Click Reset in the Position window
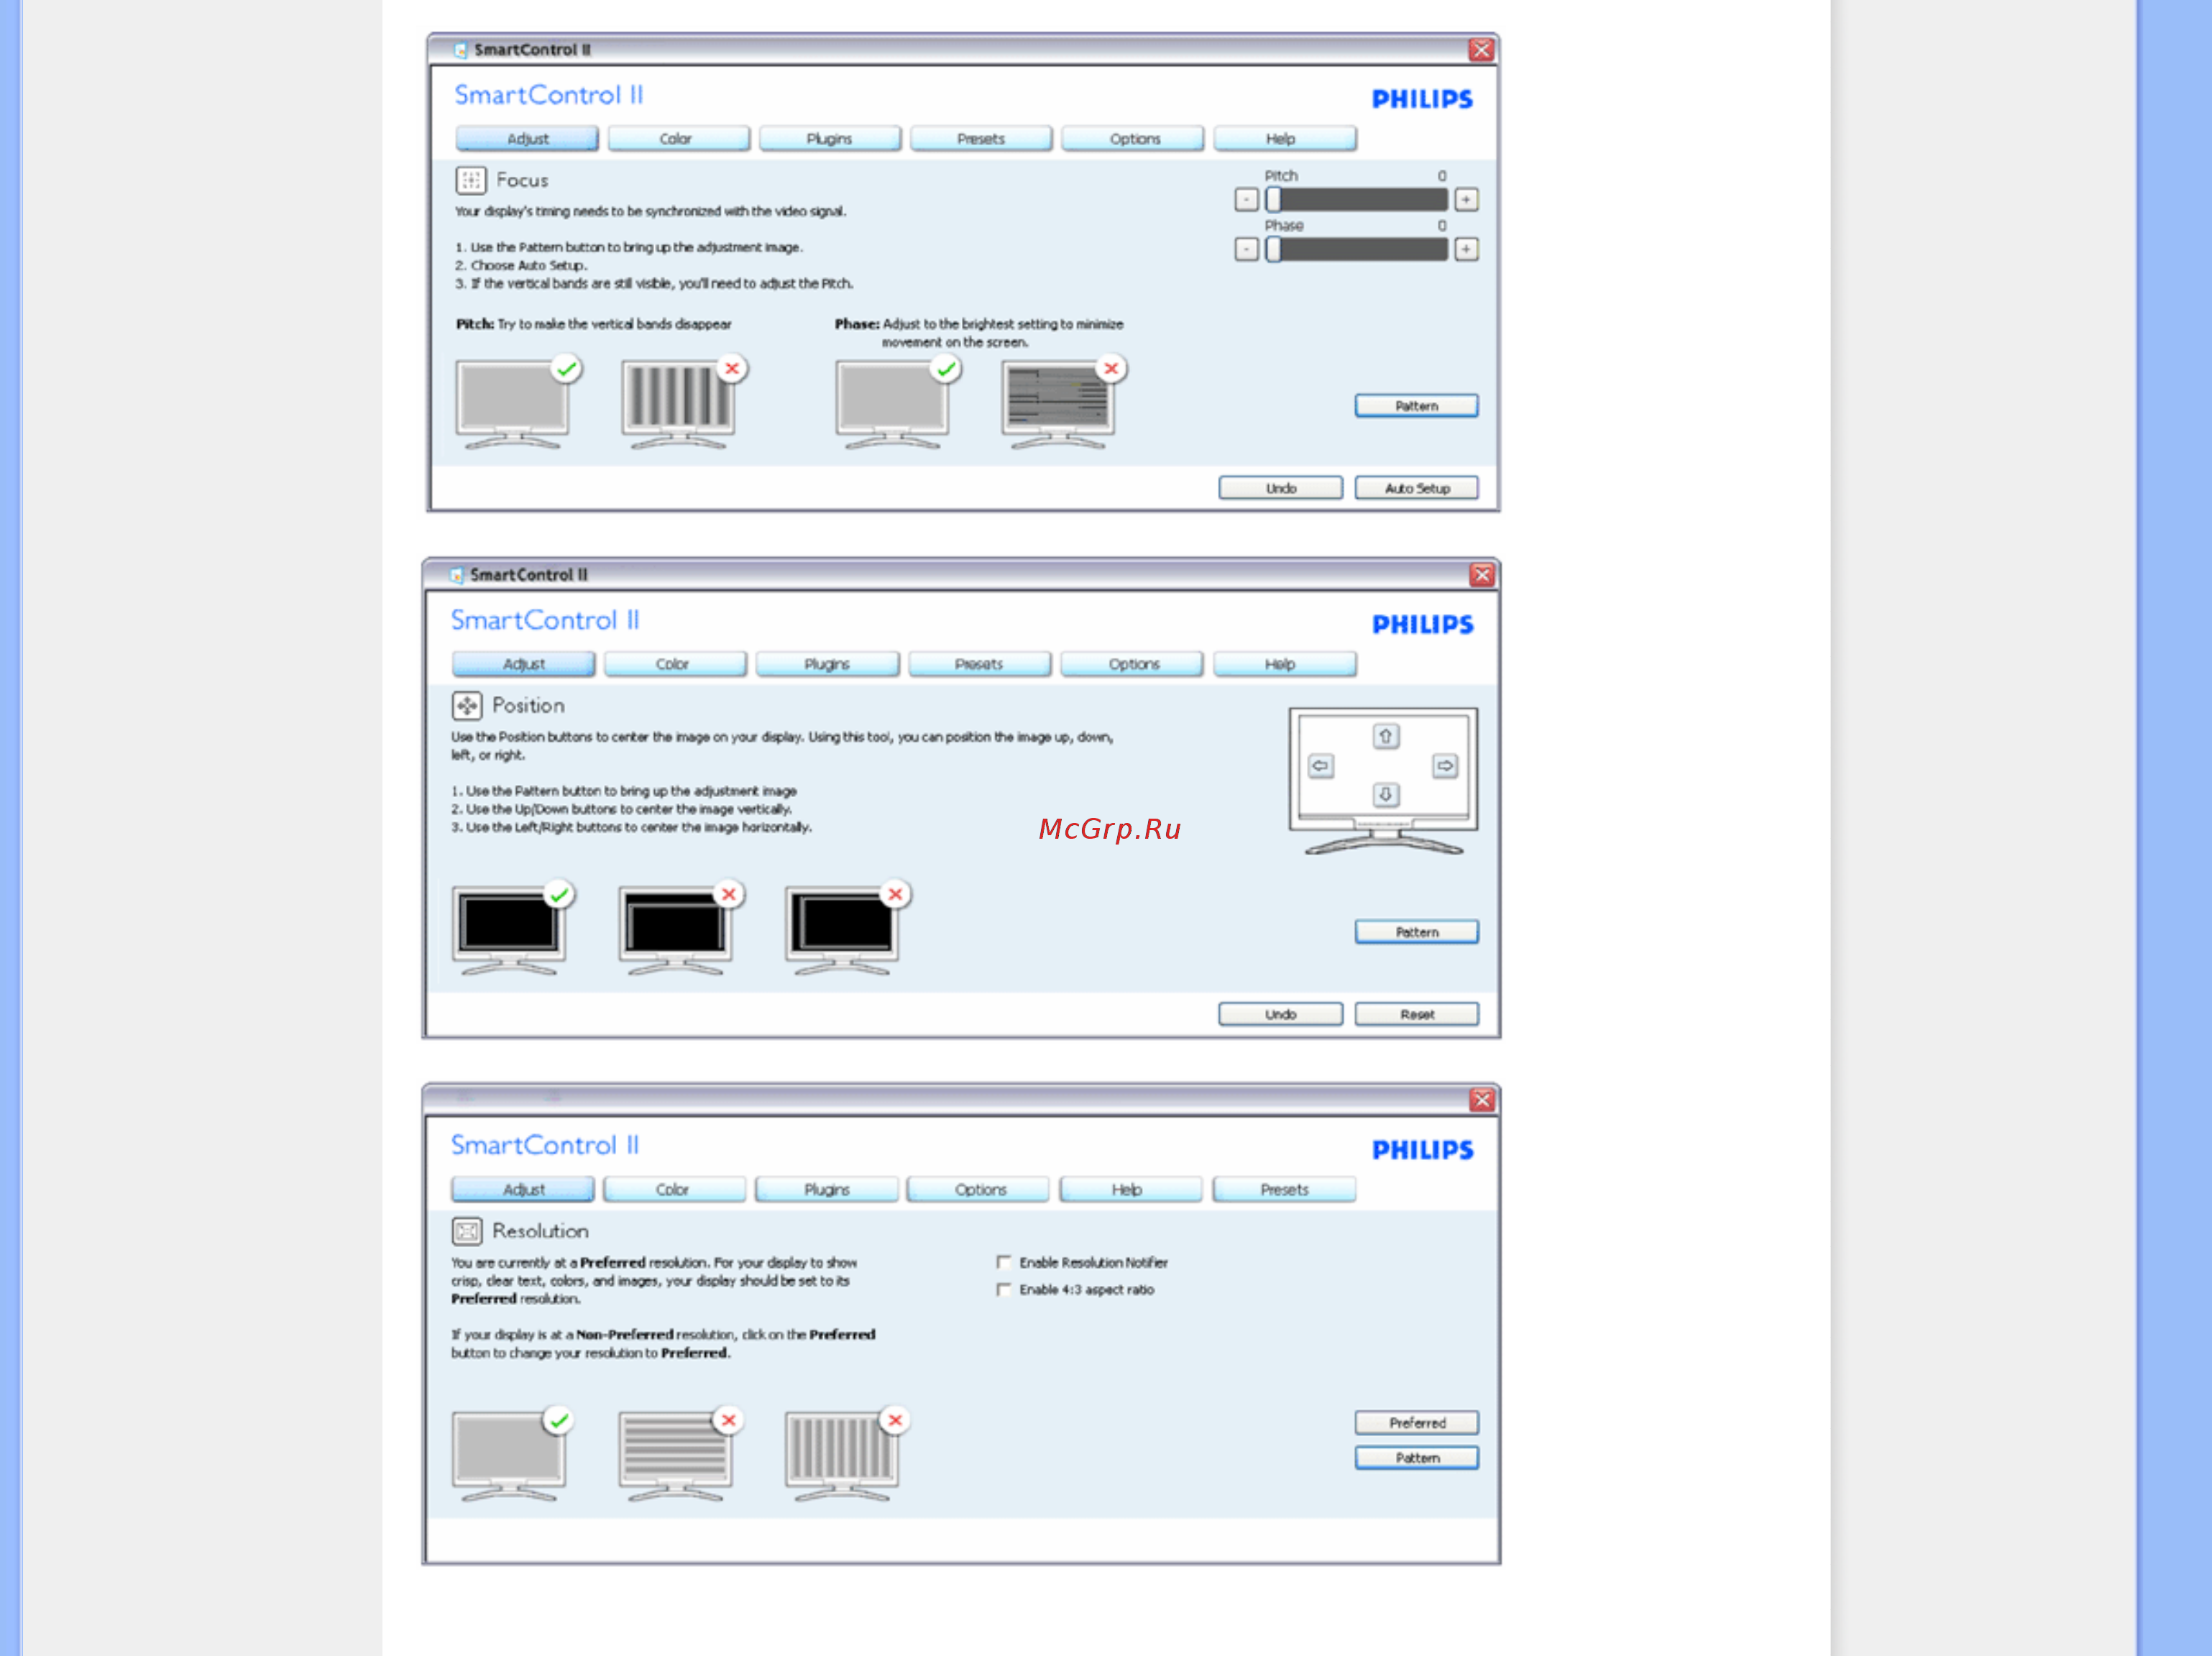The height and width of the screenshot is (1656, 2212). 1416,1014
